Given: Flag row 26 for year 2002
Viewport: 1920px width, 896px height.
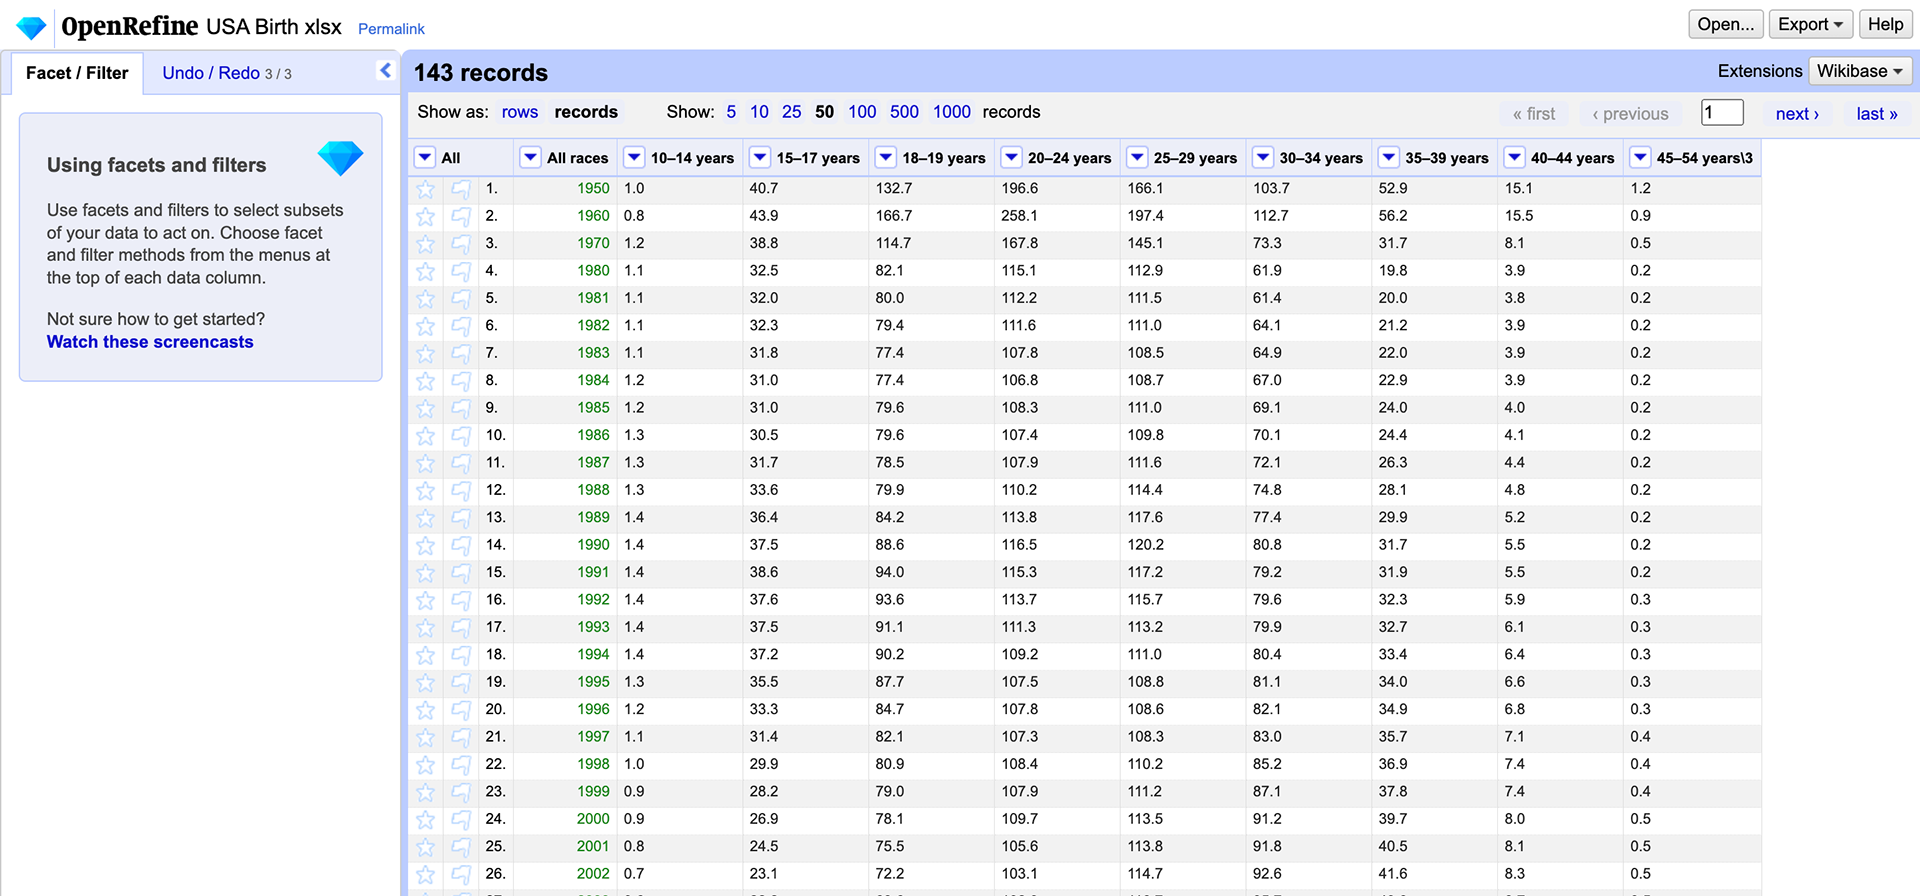Looking at the screenshot, I should pos(461,875).
